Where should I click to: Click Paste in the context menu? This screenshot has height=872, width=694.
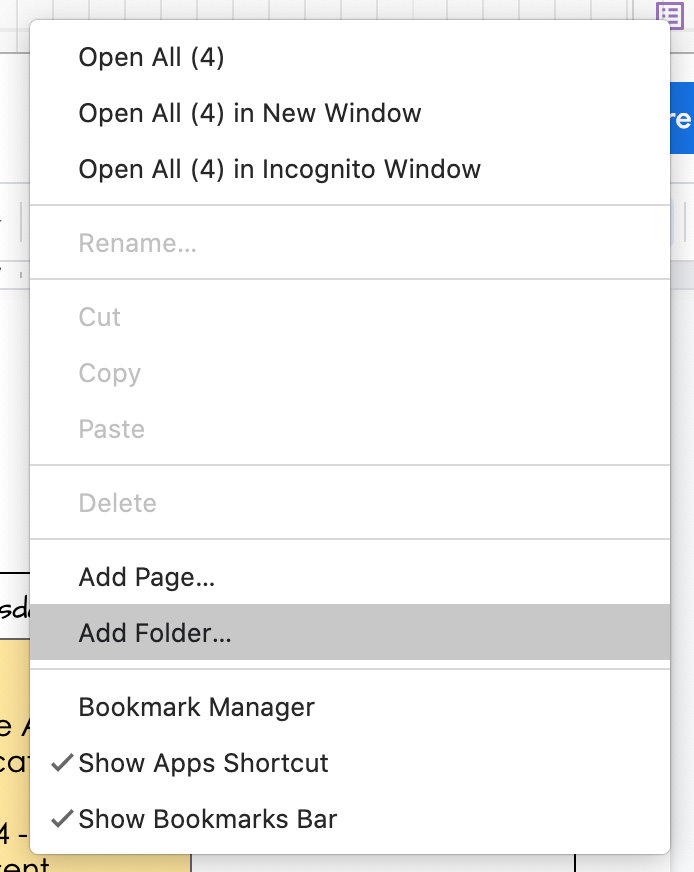click(x=112, y=429)
